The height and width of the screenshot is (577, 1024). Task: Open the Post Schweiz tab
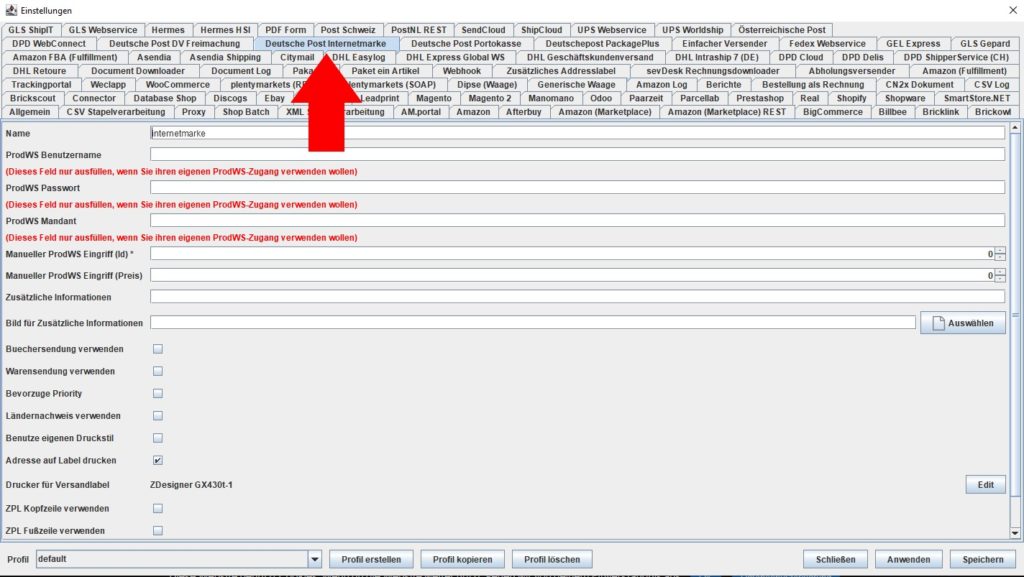tap(348, 30)
